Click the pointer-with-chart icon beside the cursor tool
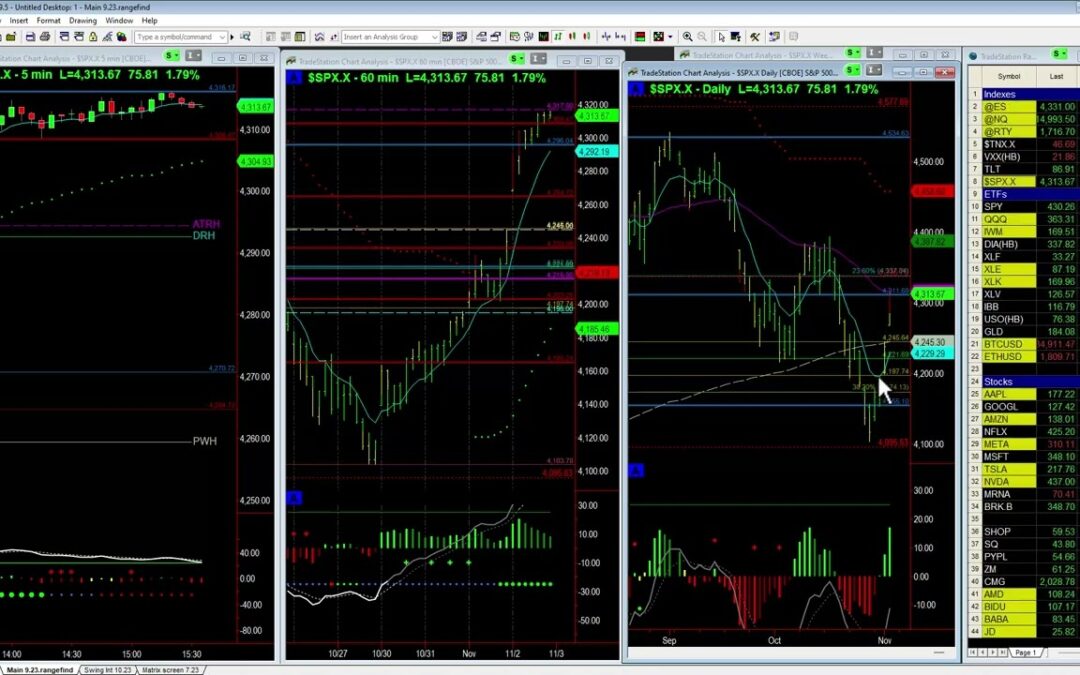The width and height of the screenshot is (1080, 675). pos(736,37)
